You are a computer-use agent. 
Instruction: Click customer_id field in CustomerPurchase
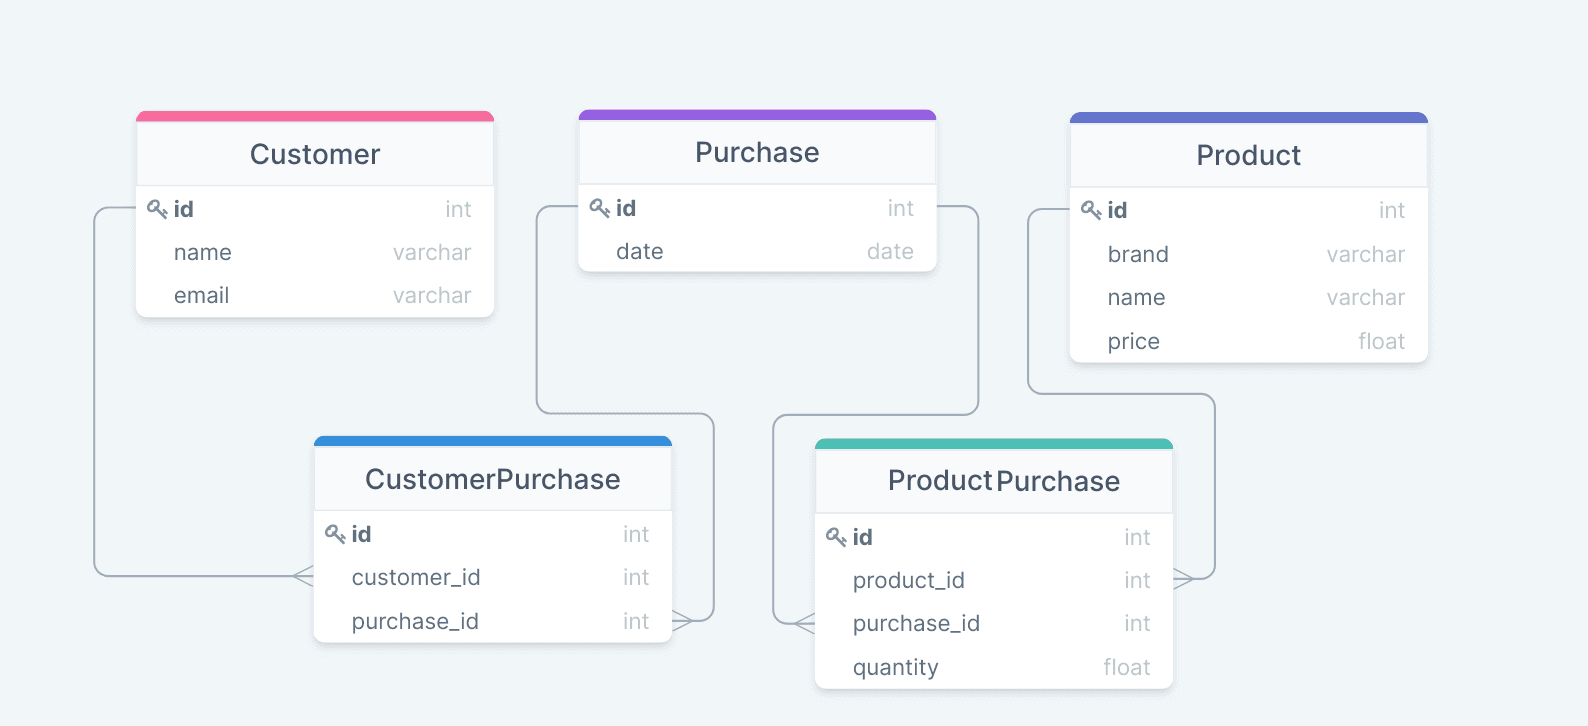pyautogui.click(x=493, y=577)
